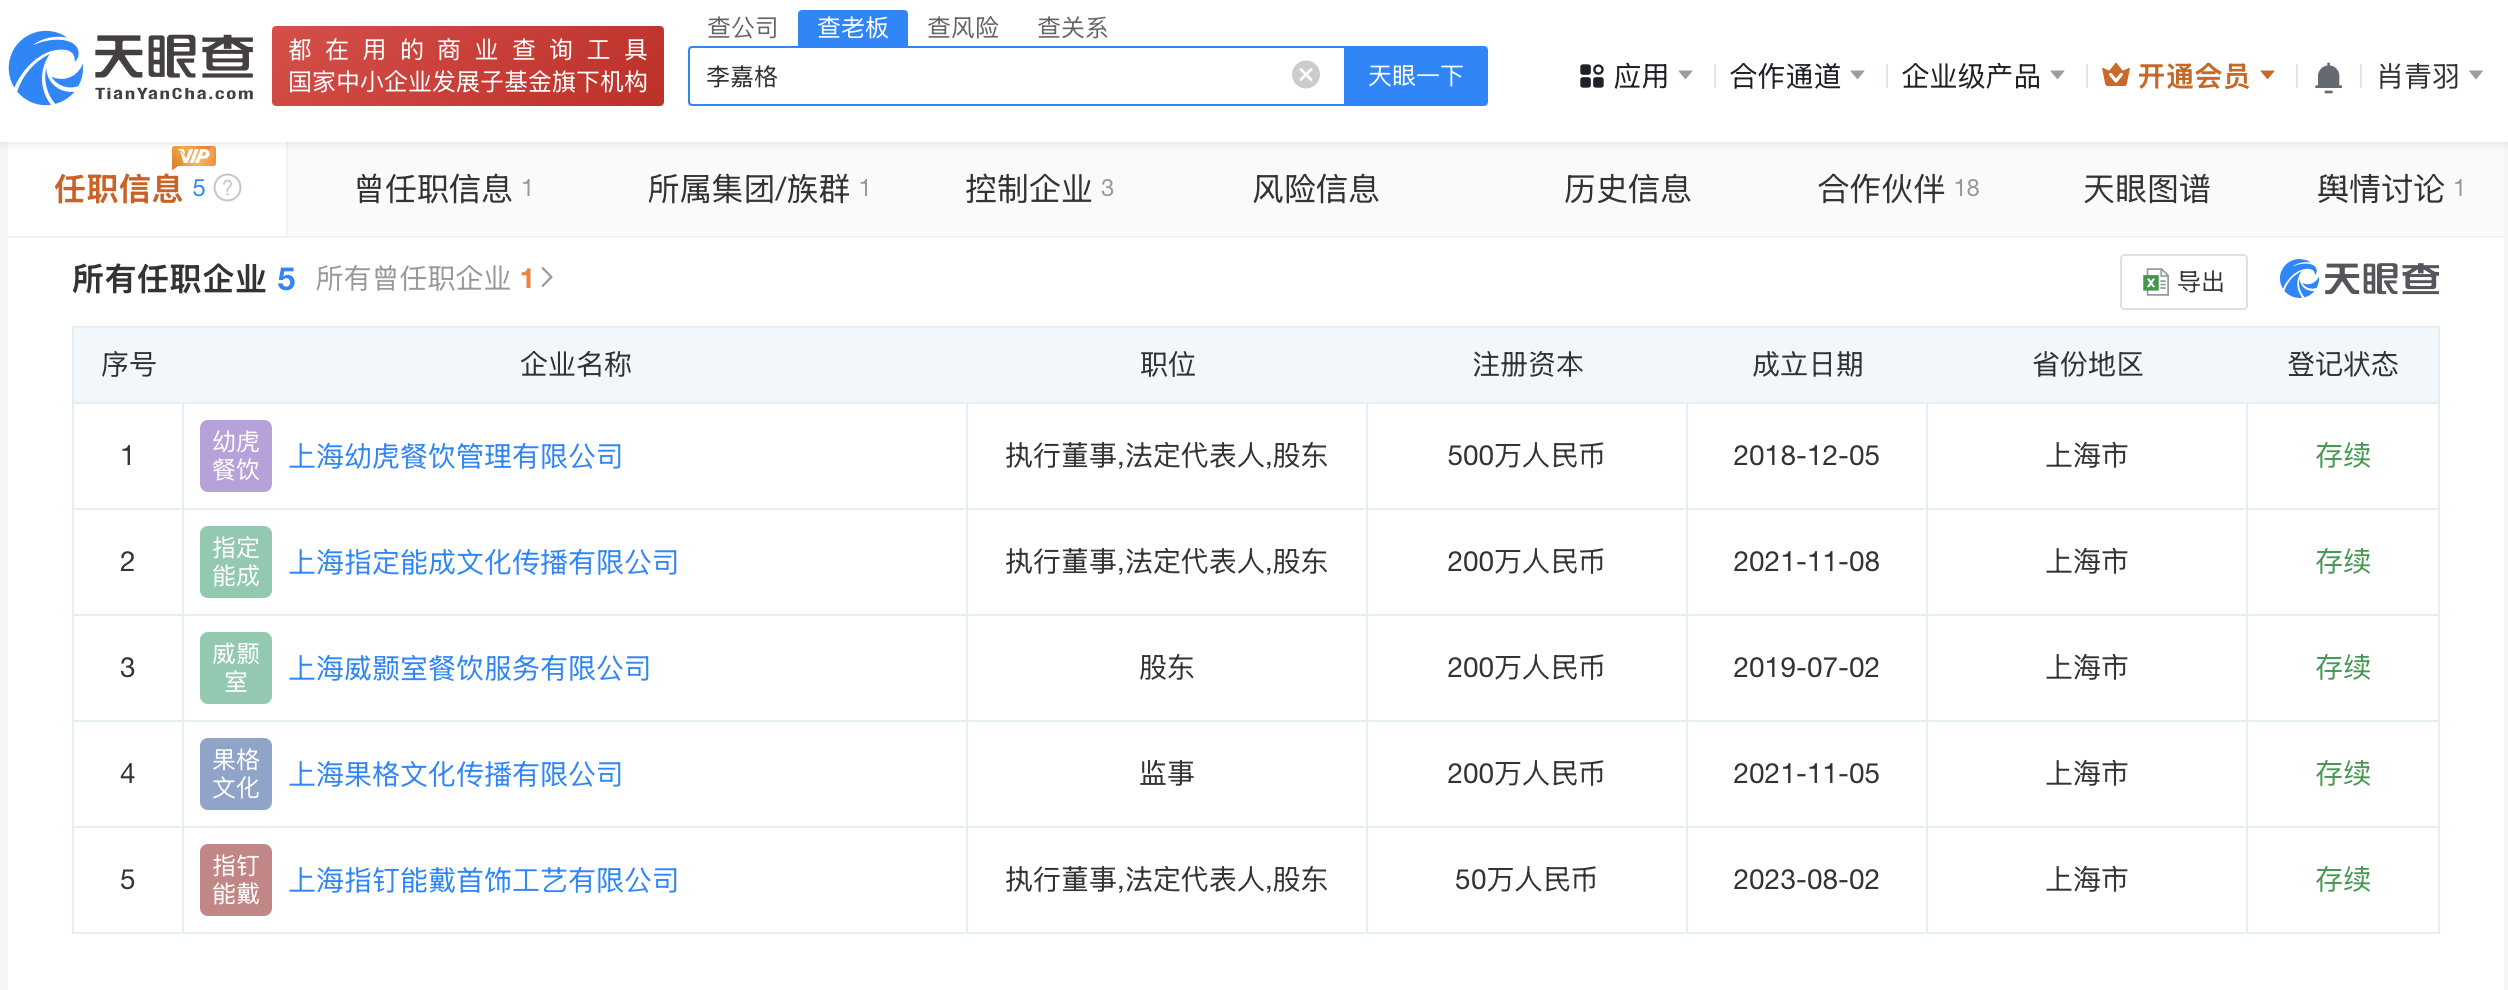Open the 历史信息 tab

click(1627, 188)
